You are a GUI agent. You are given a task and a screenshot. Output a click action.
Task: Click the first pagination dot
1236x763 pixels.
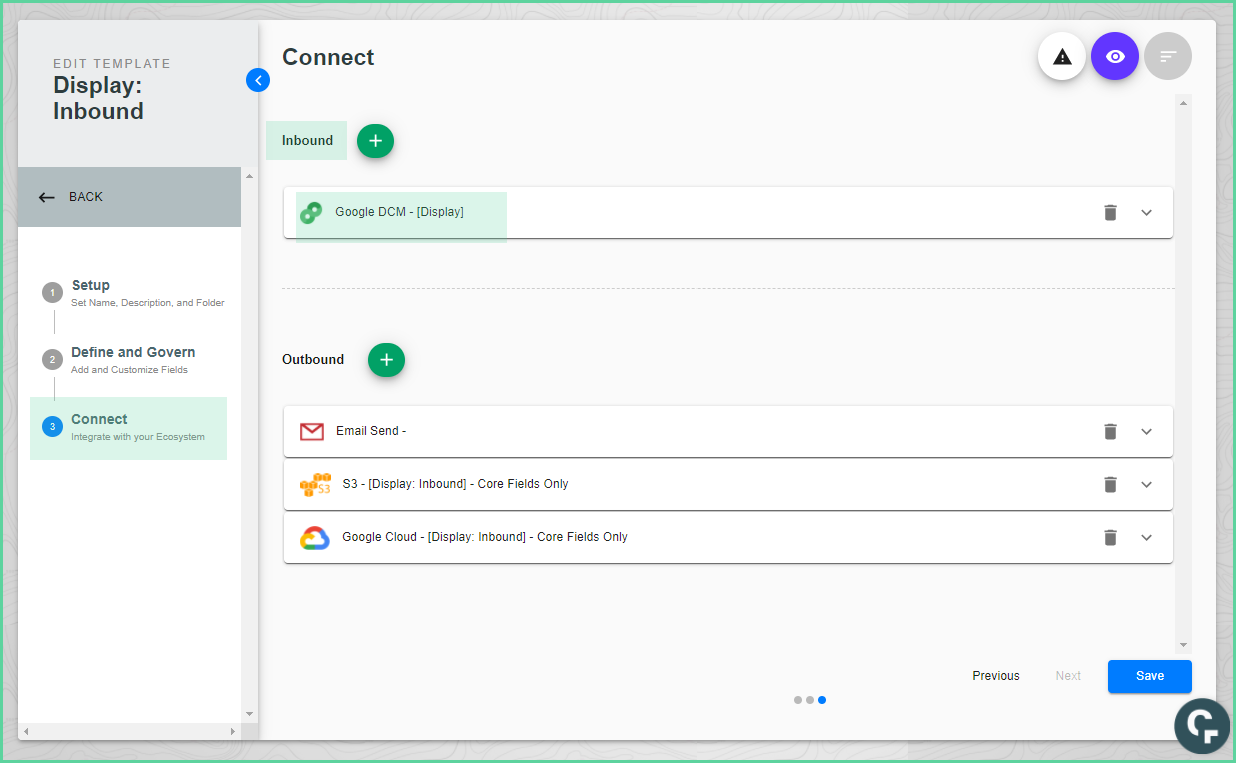pyautogui.click(x=797, y=700)
